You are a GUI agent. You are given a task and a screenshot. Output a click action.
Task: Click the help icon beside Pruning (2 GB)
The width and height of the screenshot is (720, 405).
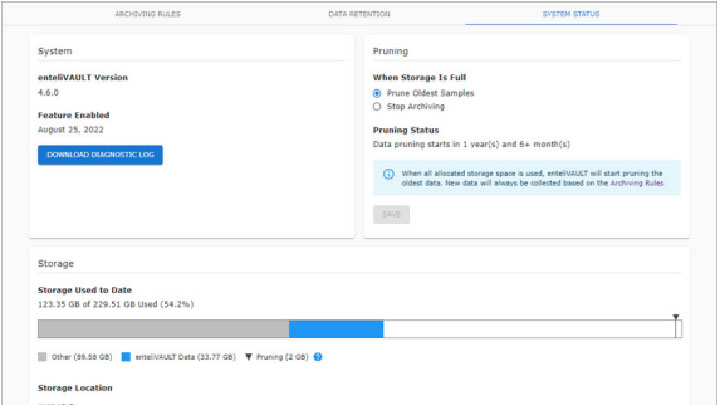(x=318, y=356)
